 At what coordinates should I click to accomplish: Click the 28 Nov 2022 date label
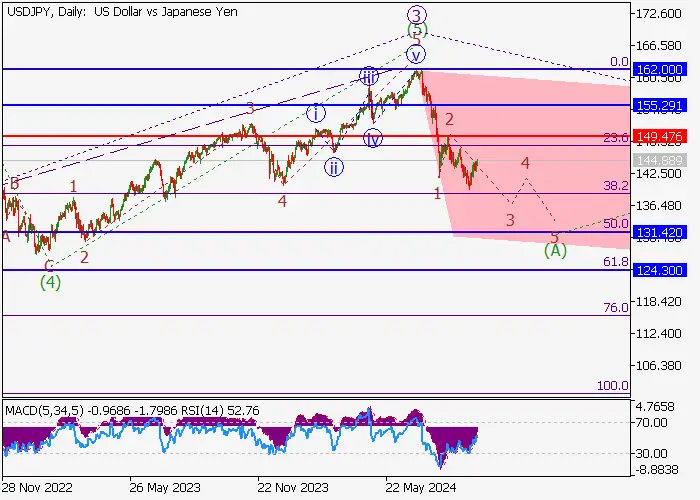(37, 488)
